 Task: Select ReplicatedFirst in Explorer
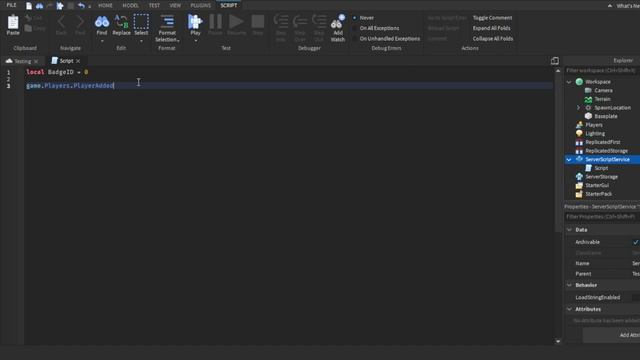point(602,142)
